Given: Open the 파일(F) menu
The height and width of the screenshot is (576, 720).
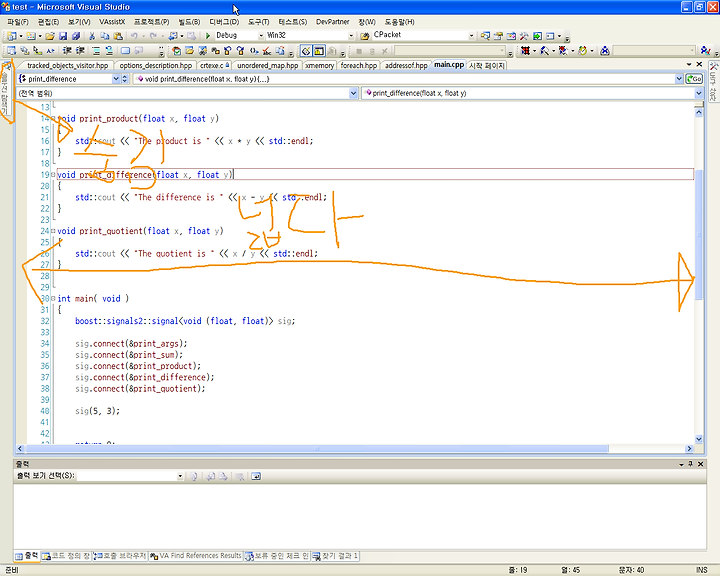Looking at the screenshot, I should (17, 22).
